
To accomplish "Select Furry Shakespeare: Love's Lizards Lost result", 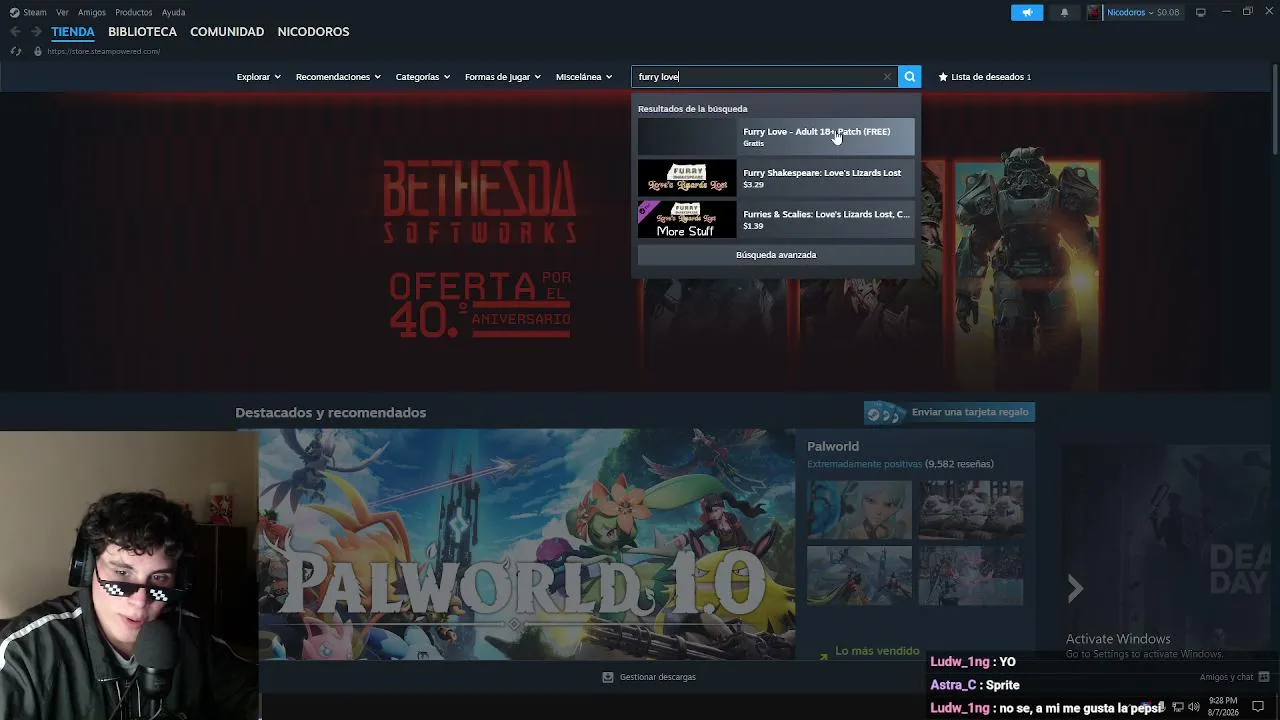I will click(776, 178).
